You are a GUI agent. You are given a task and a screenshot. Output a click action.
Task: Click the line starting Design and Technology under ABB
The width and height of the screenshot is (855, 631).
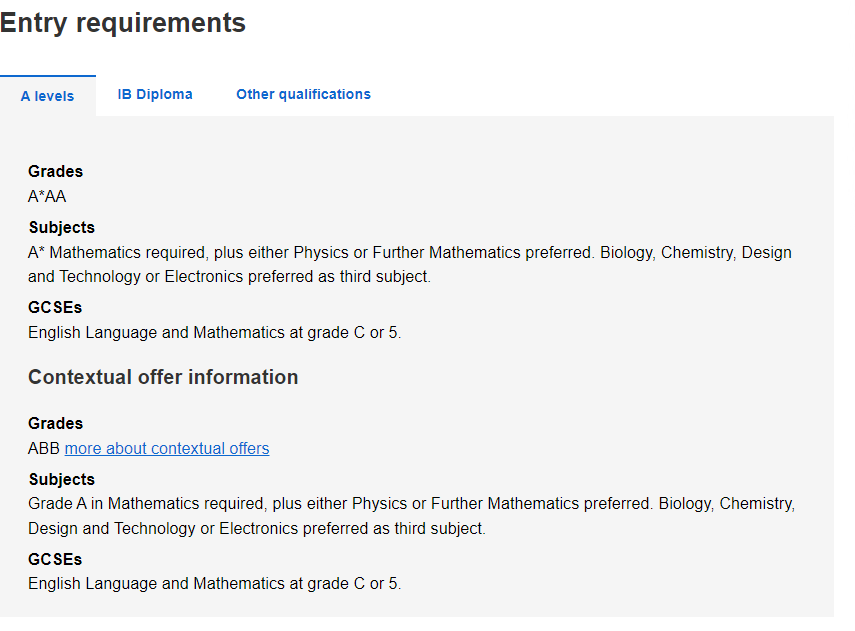click(256, 528)
